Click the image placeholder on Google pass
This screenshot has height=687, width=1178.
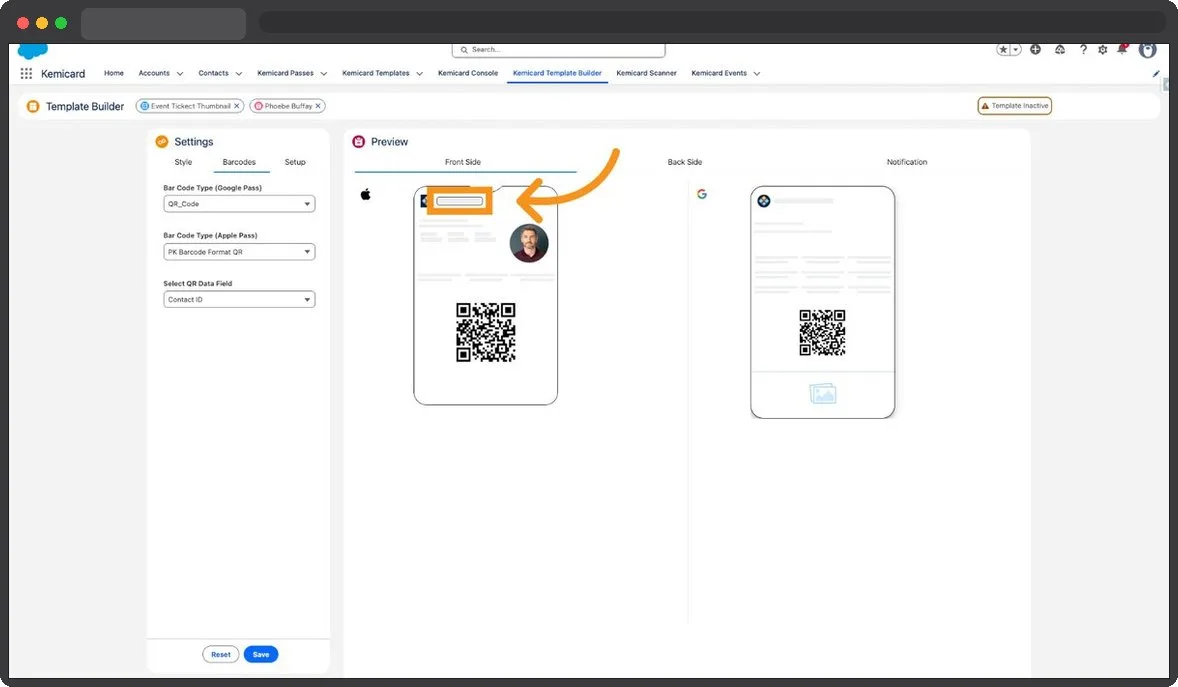(x=823, y=393)
